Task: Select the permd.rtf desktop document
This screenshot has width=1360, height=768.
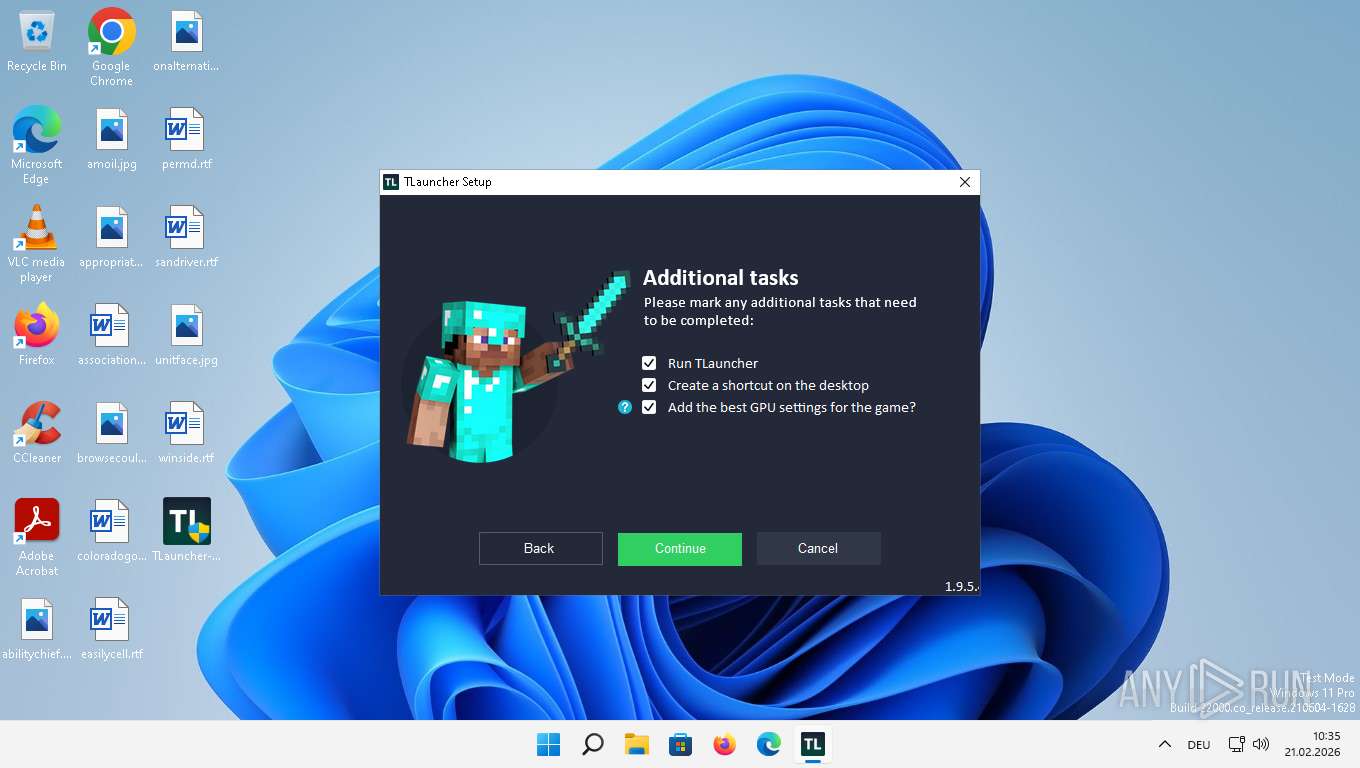Action: click(186, 141)
